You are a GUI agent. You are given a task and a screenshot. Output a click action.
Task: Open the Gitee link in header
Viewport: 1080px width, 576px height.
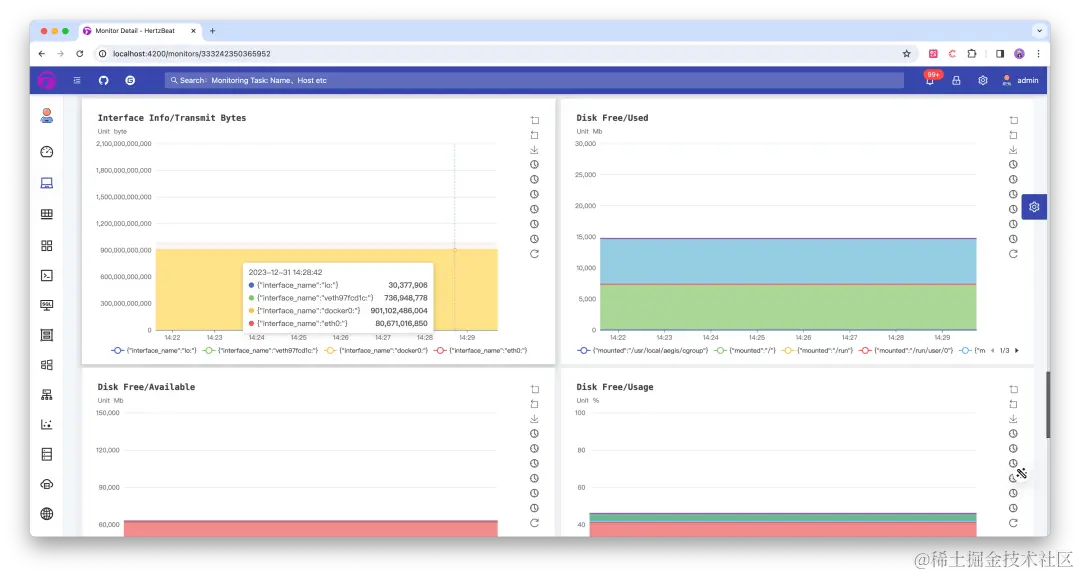pos(130,81)
